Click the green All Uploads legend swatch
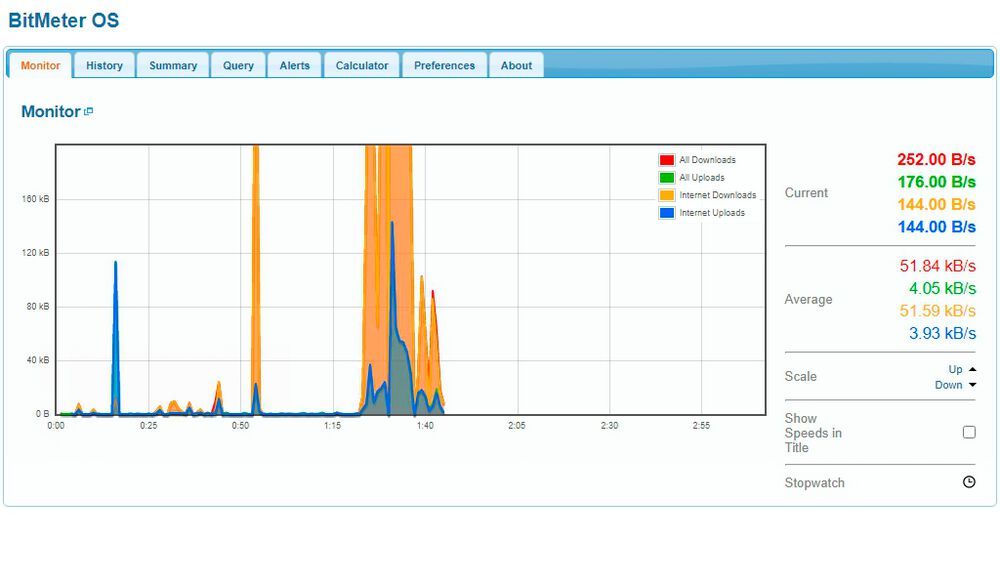Screen dimensions: 1000x582 pyautogui.click(x=666, y=178)
